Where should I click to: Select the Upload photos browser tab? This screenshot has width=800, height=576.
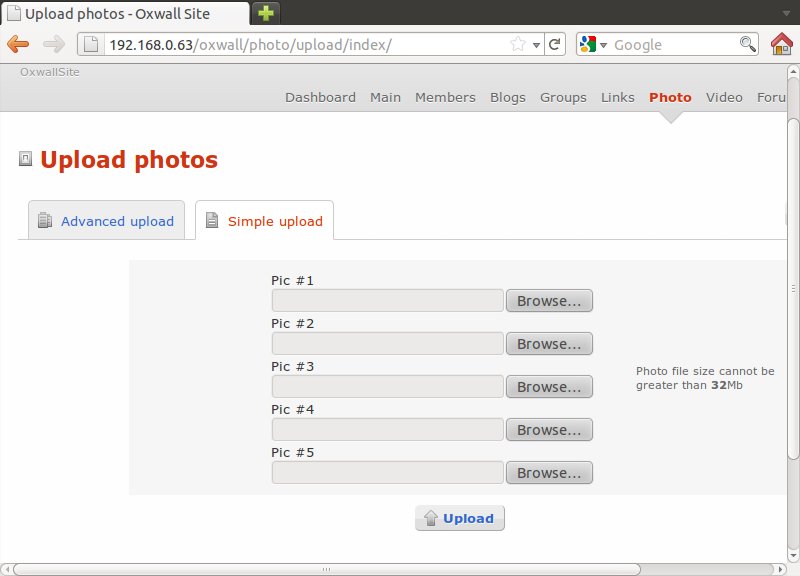click(x=125, y=13)
